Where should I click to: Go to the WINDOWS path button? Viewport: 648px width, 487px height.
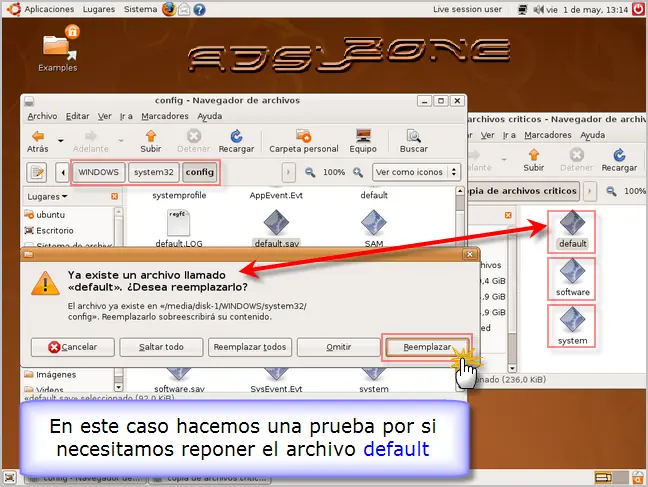point(98,172)
